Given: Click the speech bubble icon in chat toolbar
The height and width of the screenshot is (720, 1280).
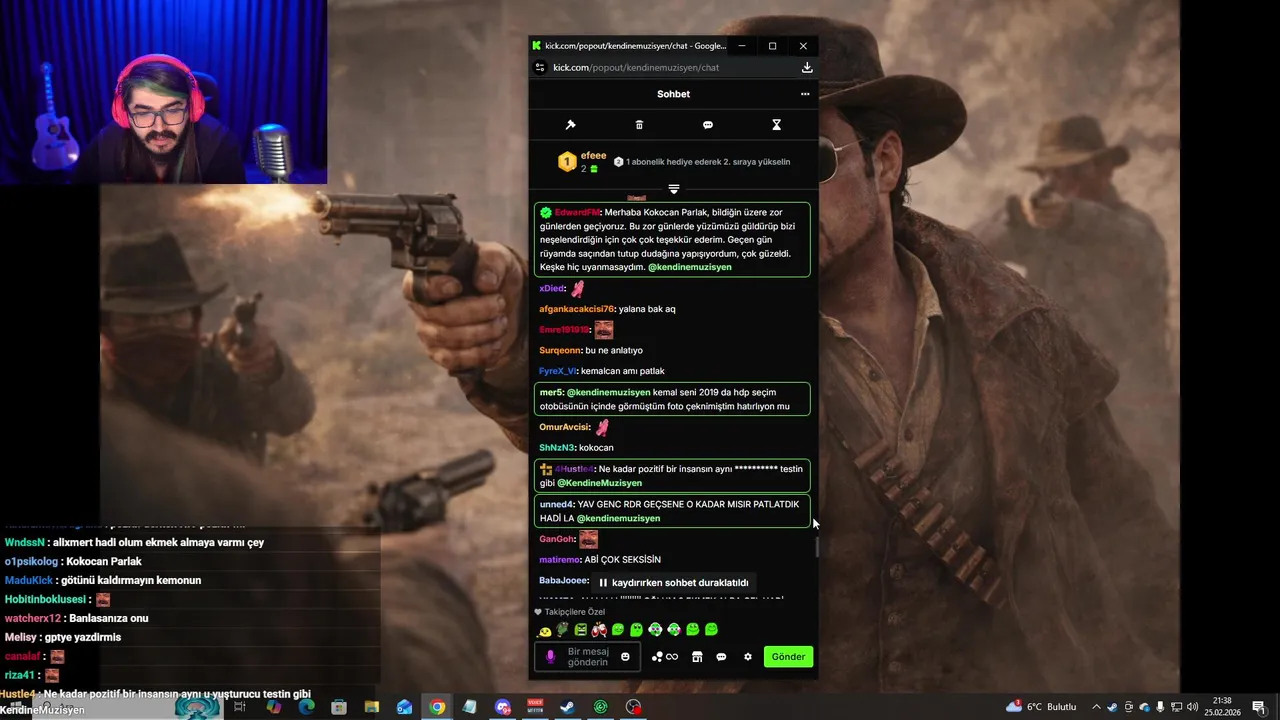Looking at the screenshot, I should tap(708, 125).
